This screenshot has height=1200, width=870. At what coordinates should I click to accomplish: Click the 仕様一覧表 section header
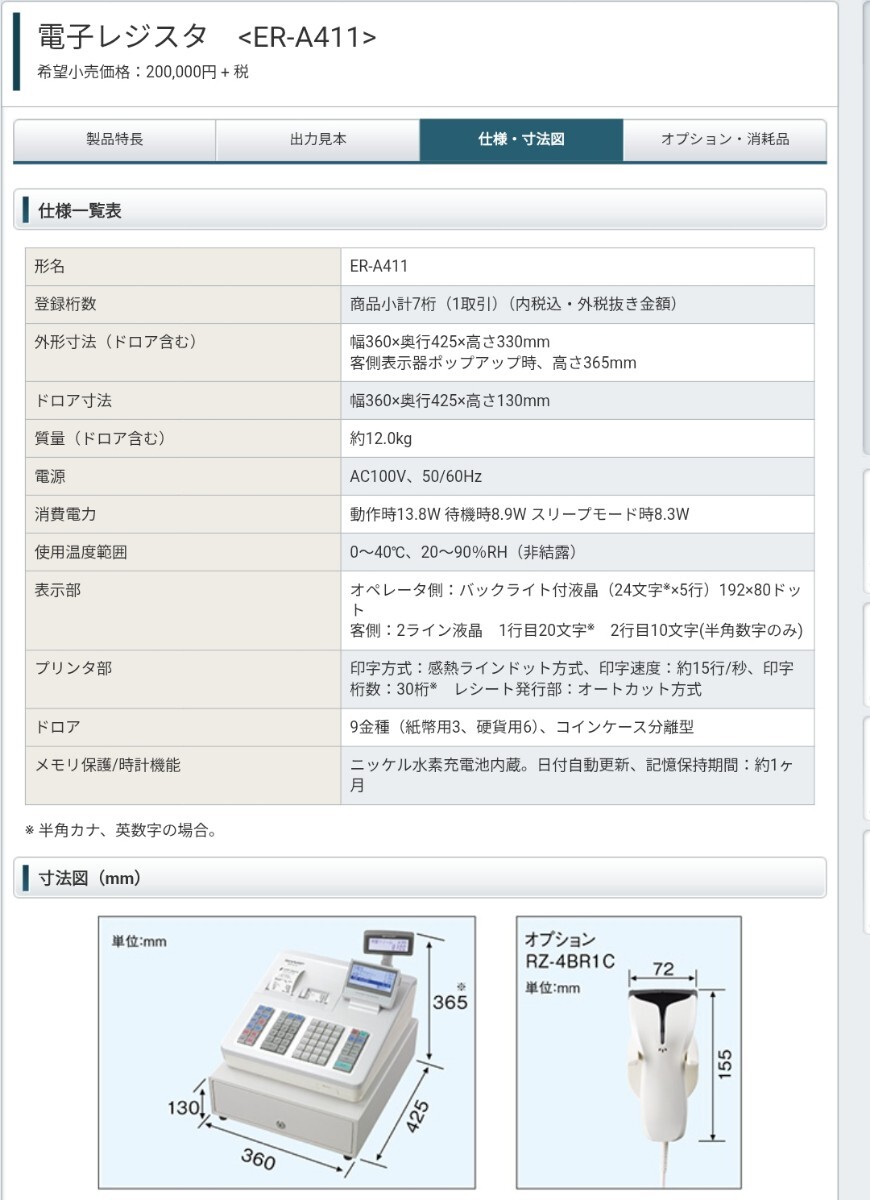tap(420, 210)
